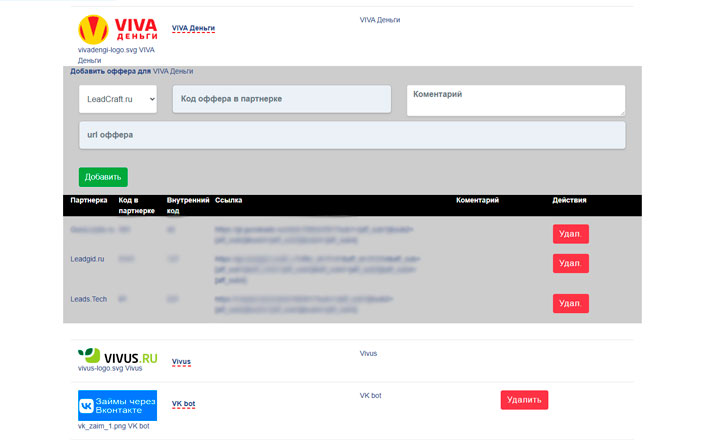Click the 'vivadengi-logo.svg VIVA Деньги' caption
704x440 pixels.
(x=116, y=55)
